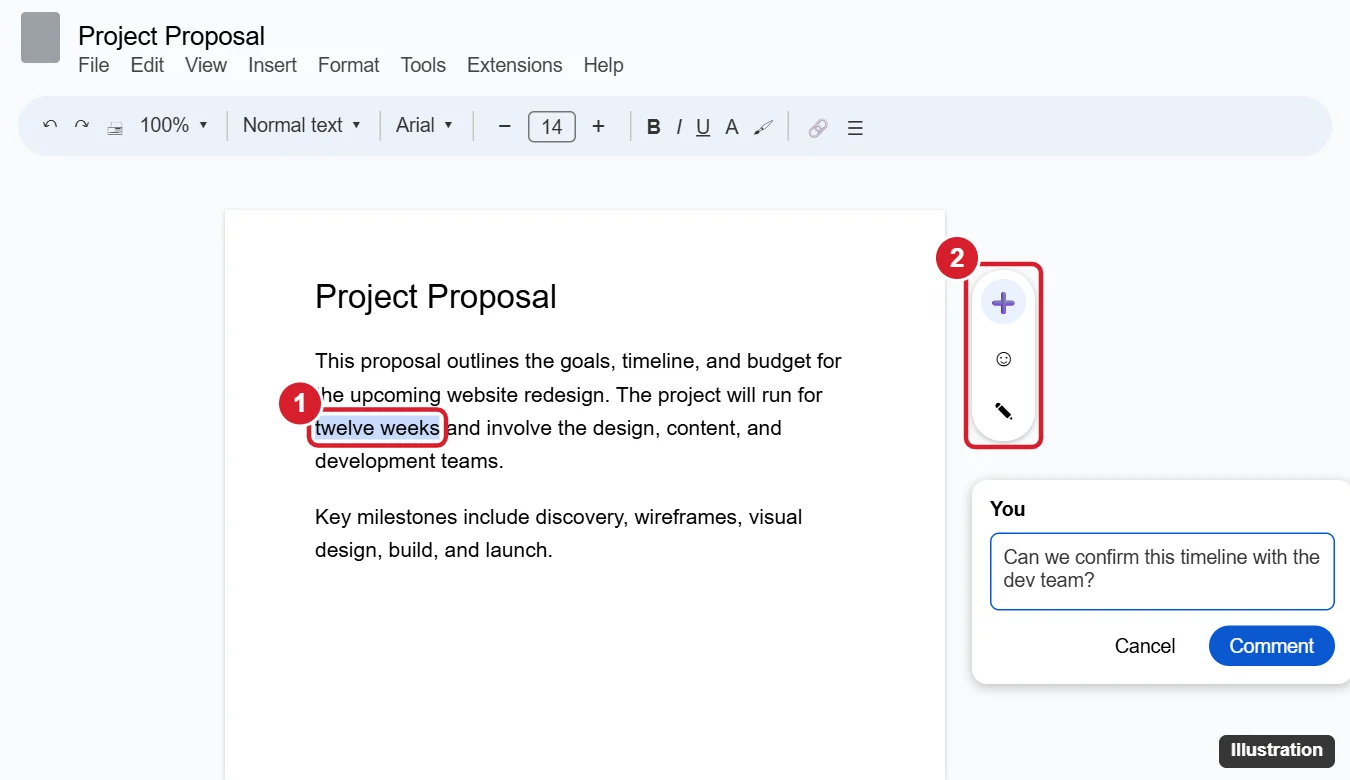This screenshot has width=1350, height=780.
Task: Click the "development teams." line
Action: tap(409, 461)
